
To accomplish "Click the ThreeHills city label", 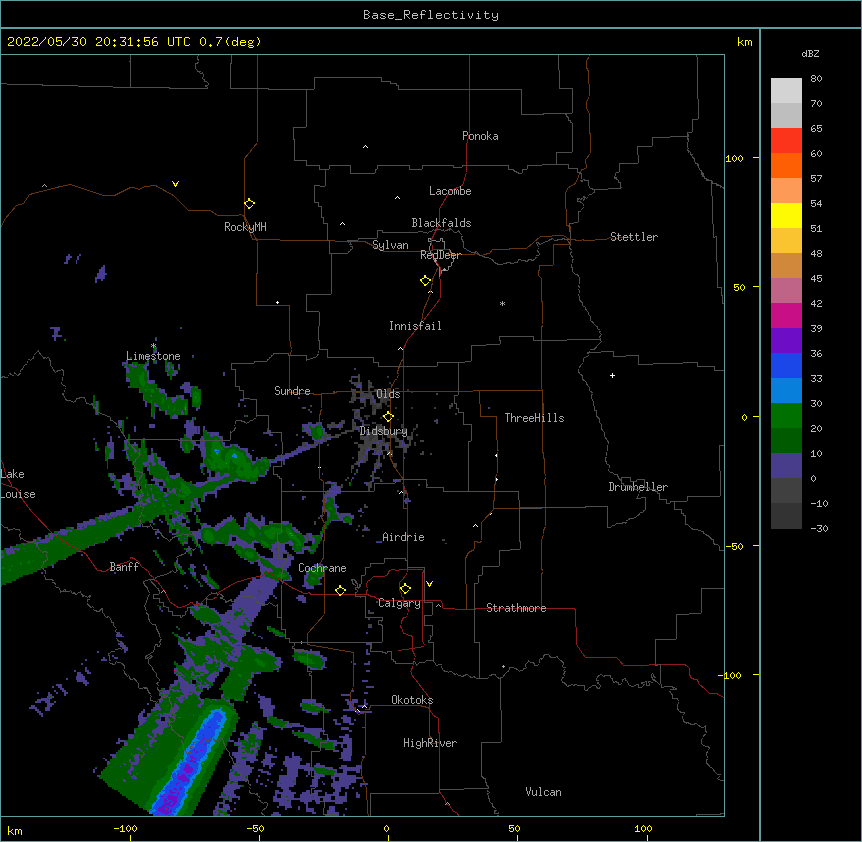I will click(534, 418).
